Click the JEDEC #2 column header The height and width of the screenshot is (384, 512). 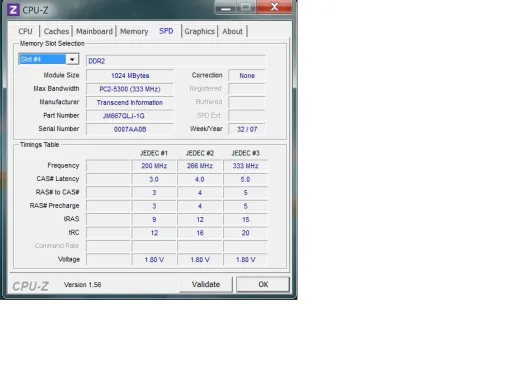(x=200, y=153)
